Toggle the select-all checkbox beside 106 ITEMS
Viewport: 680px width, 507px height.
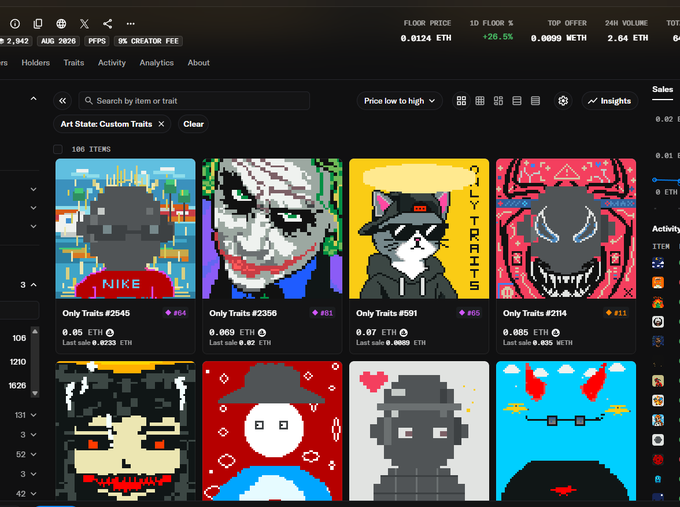58,149
